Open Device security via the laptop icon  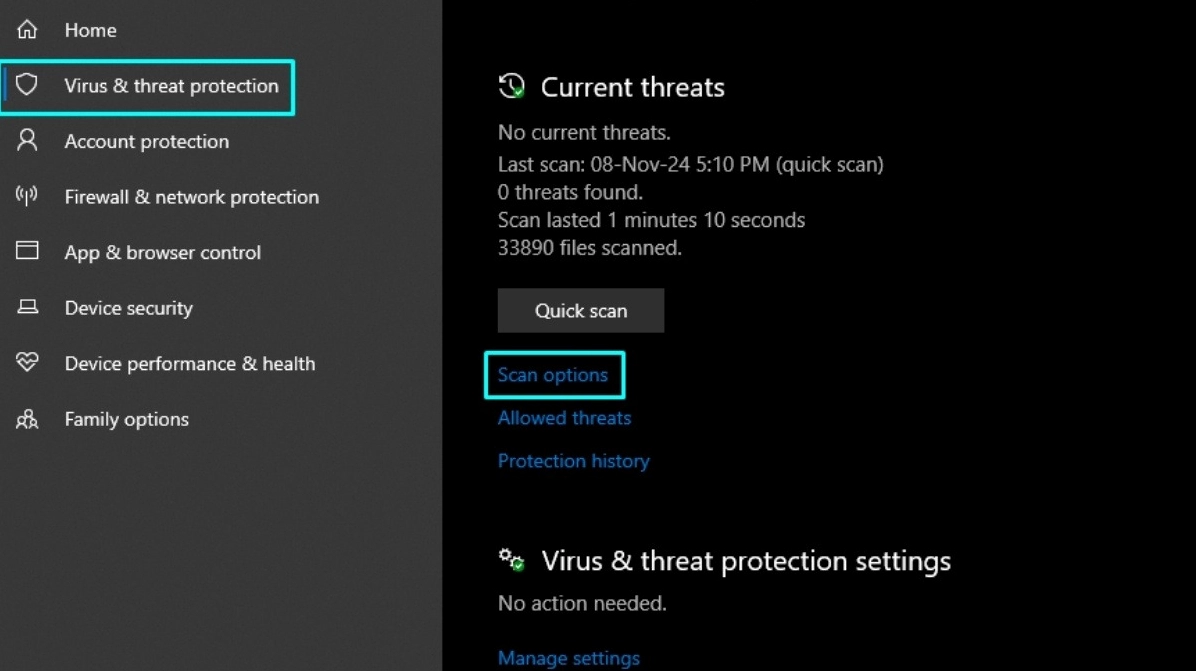click(27, 308)
